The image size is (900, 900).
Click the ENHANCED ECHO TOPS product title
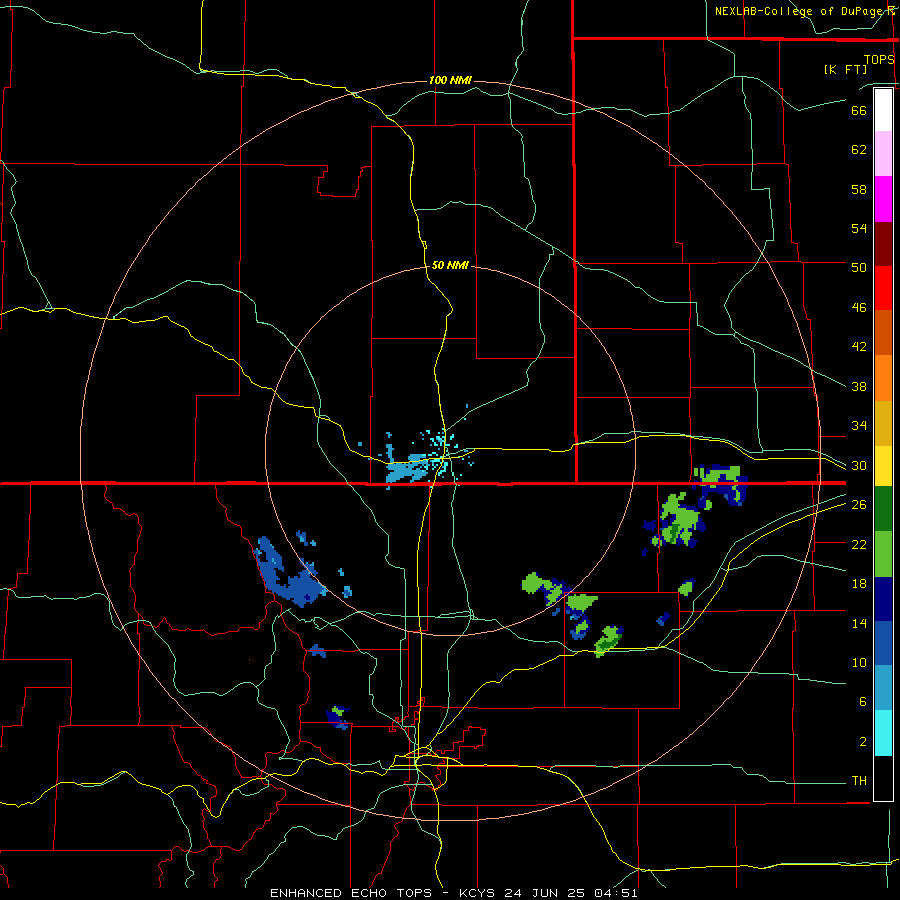point(351,893)
